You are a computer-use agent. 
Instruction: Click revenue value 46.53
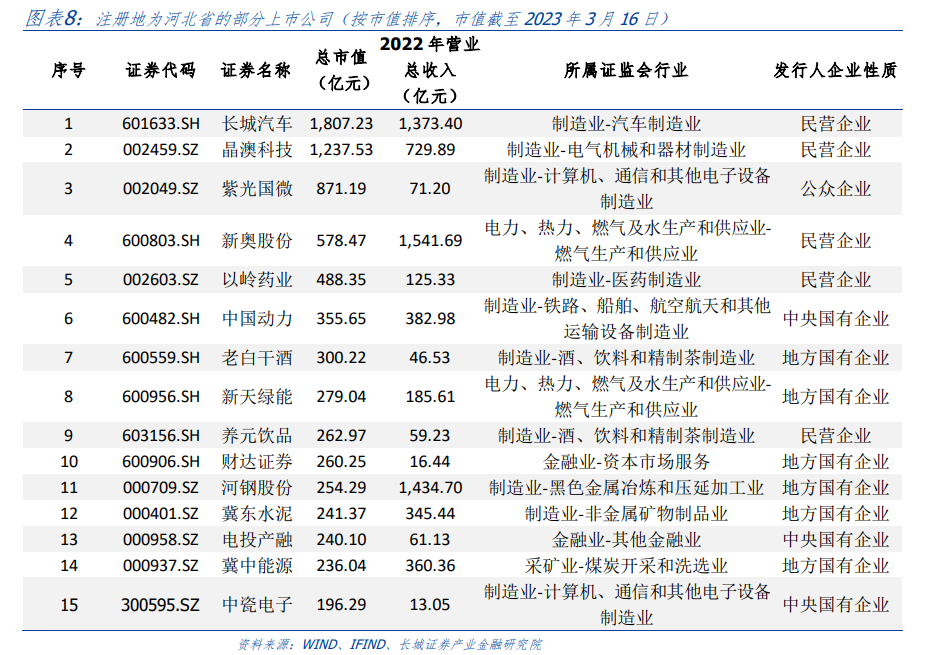[430, 358]
